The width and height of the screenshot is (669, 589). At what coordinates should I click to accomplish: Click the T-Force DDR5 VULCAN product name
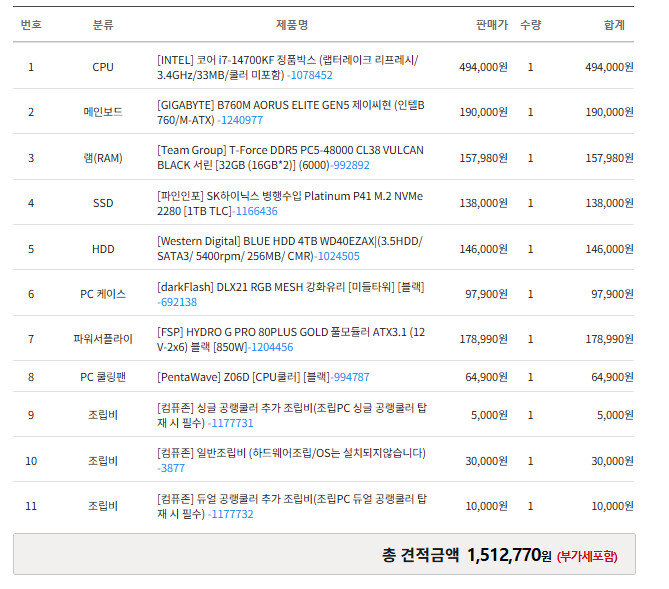coord(290,157)
